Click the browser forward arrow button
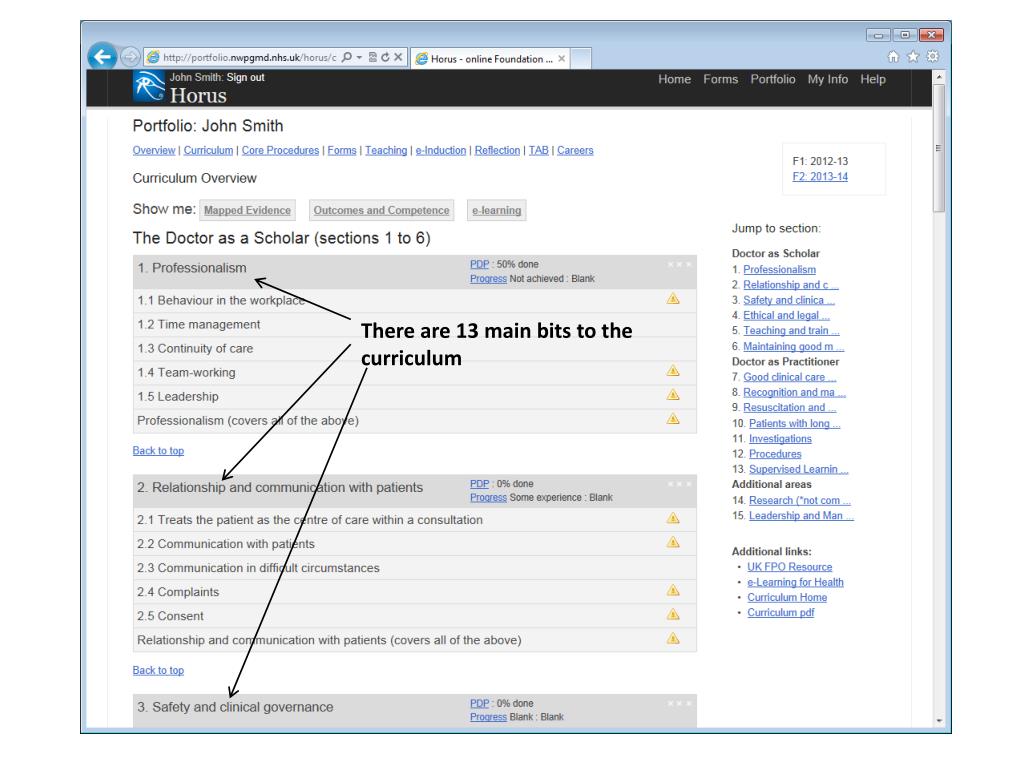This screenshot has width=1024, height=768. click(x=130, y=57)
